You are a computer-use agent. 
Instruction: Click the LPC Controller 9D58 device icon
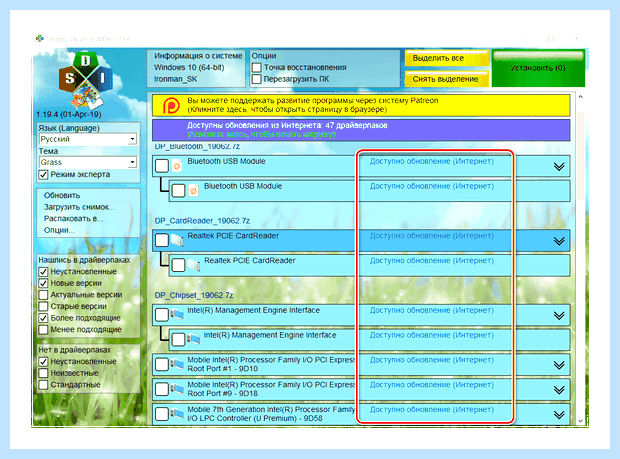point(177,414)
